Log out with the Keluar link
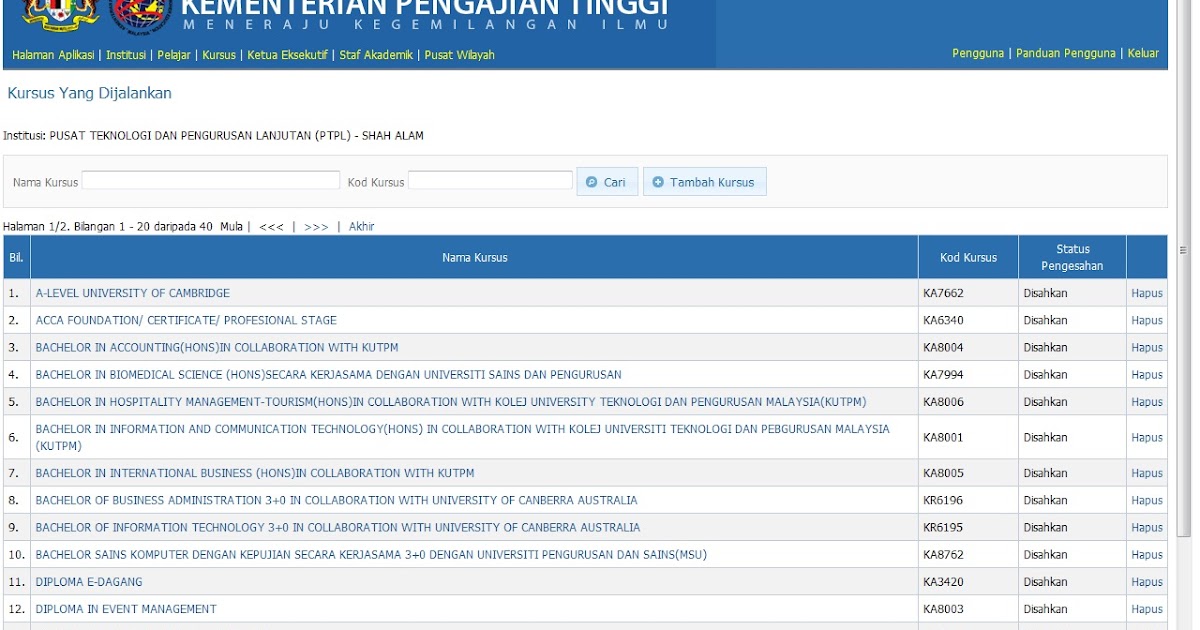 (x=1143, y=54)
